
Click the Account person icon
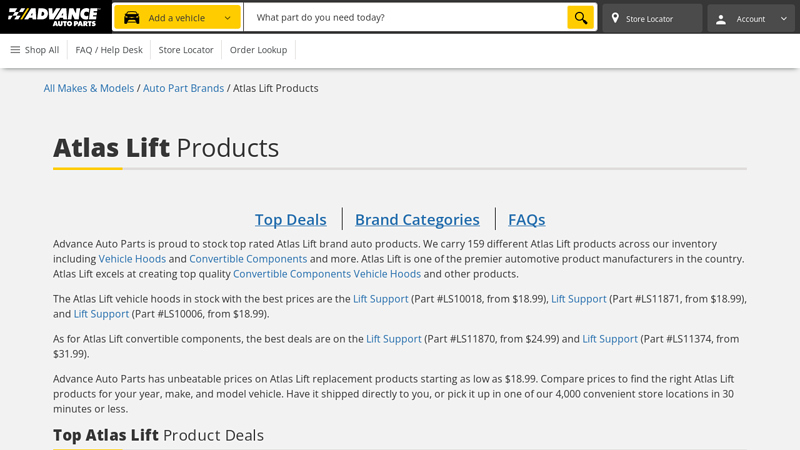(x=721, y=18)
